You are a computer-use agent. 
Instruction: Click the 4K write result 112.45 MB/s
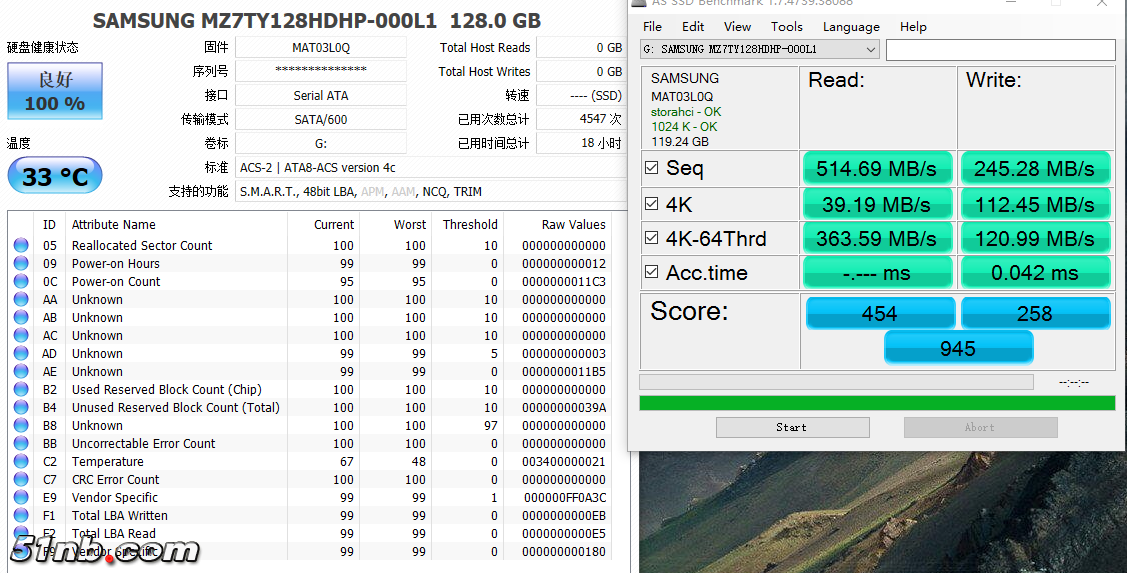pyautogui.click(x=1035, y=204)
